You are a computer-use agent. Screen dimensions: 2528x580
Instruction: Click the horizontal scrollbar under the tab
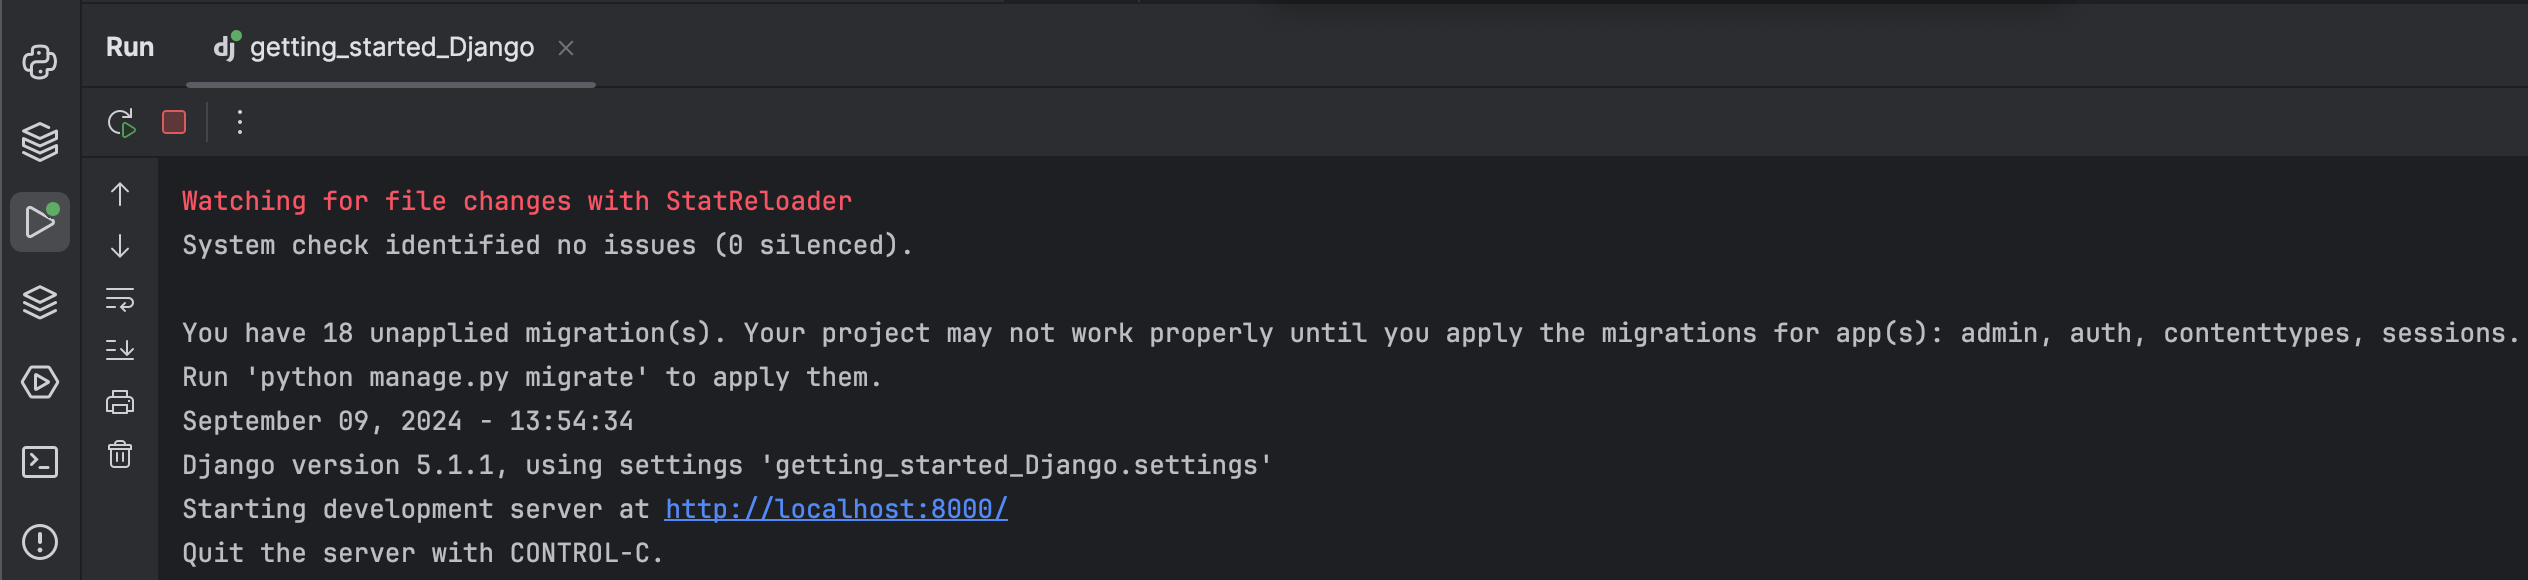(390, 88)
